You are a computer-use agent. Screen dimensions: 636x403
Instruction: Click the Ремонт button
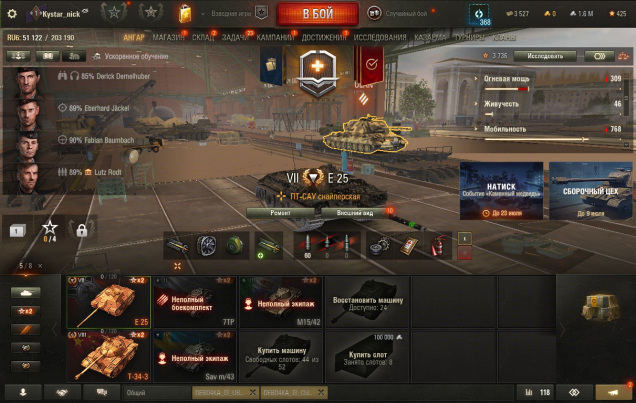pyautogui.click(x=280, y=212)
